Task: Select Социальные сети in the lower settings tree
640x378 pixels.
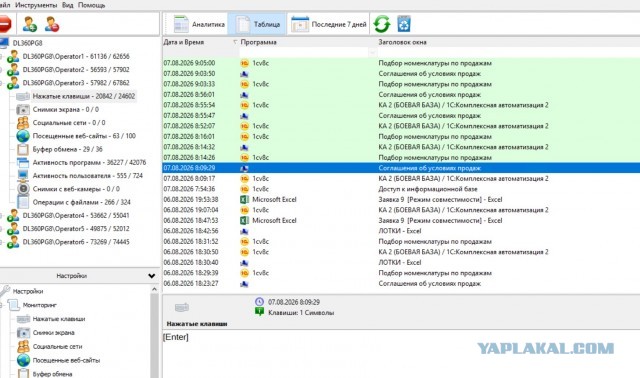Action: (57, 347)
